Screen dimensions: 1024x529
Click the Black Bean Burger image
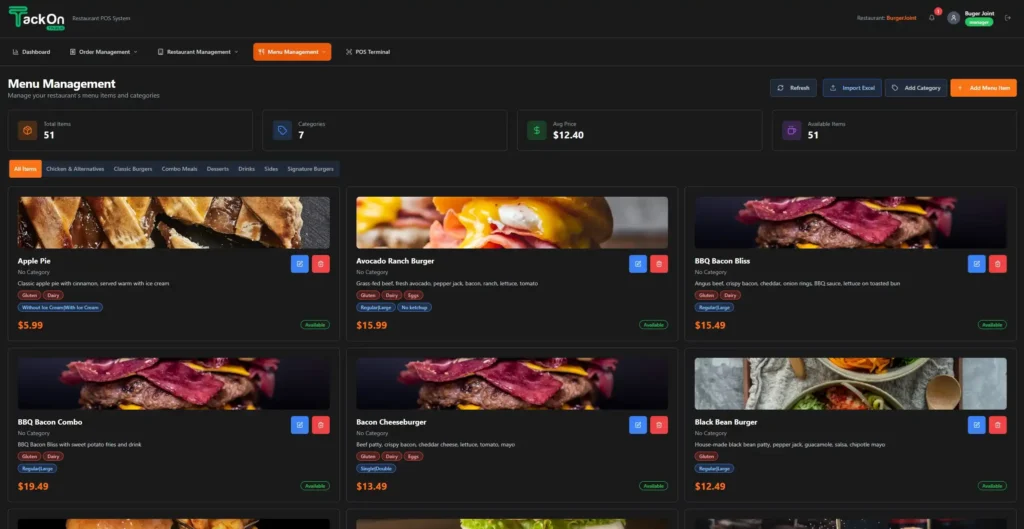point(851,384)
